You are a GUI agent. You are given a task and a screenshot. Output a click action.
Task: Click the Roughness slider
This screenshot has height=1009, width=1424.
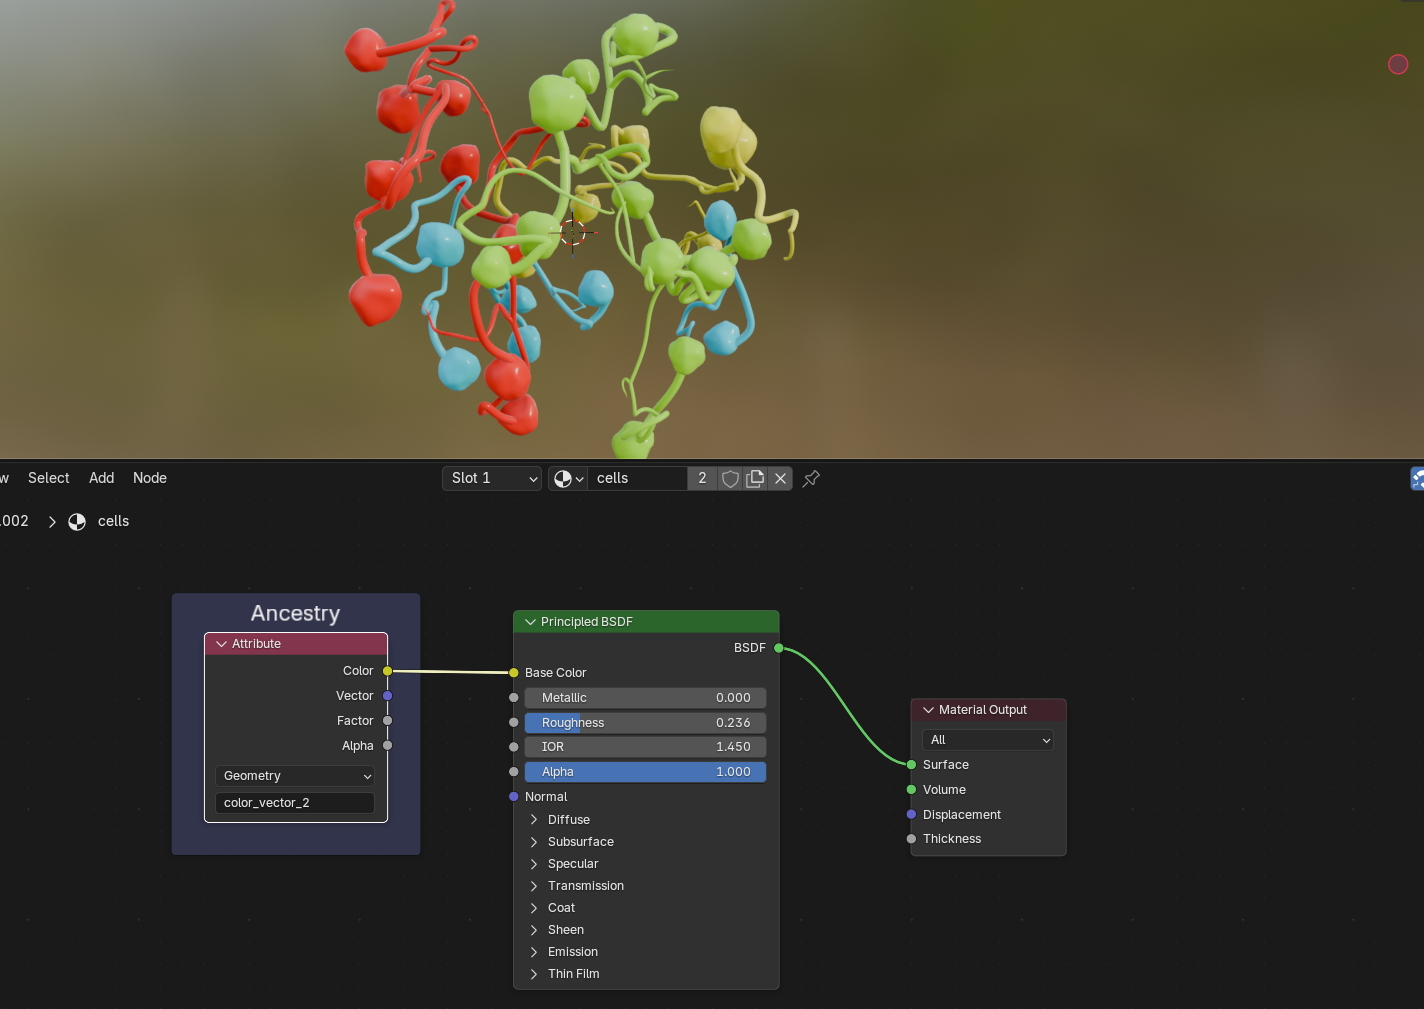[645, 723]
